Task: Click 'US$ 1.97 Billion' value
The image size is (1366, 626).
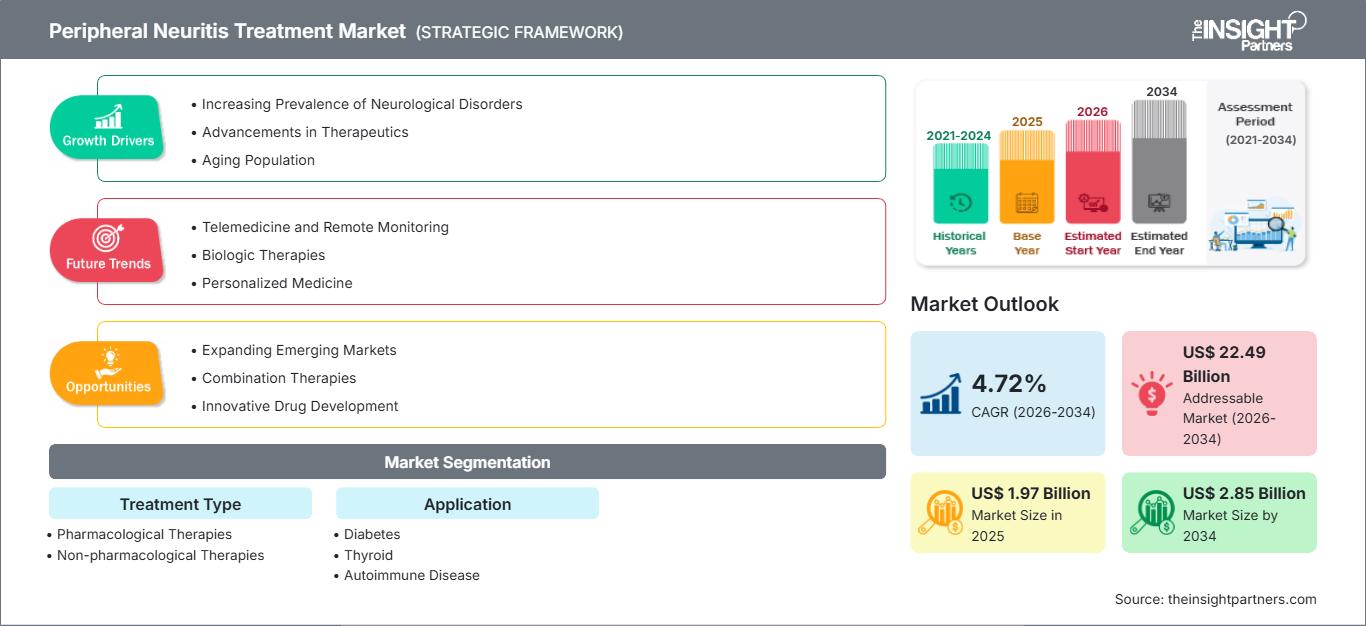Action: click(x=1031, y=493)
